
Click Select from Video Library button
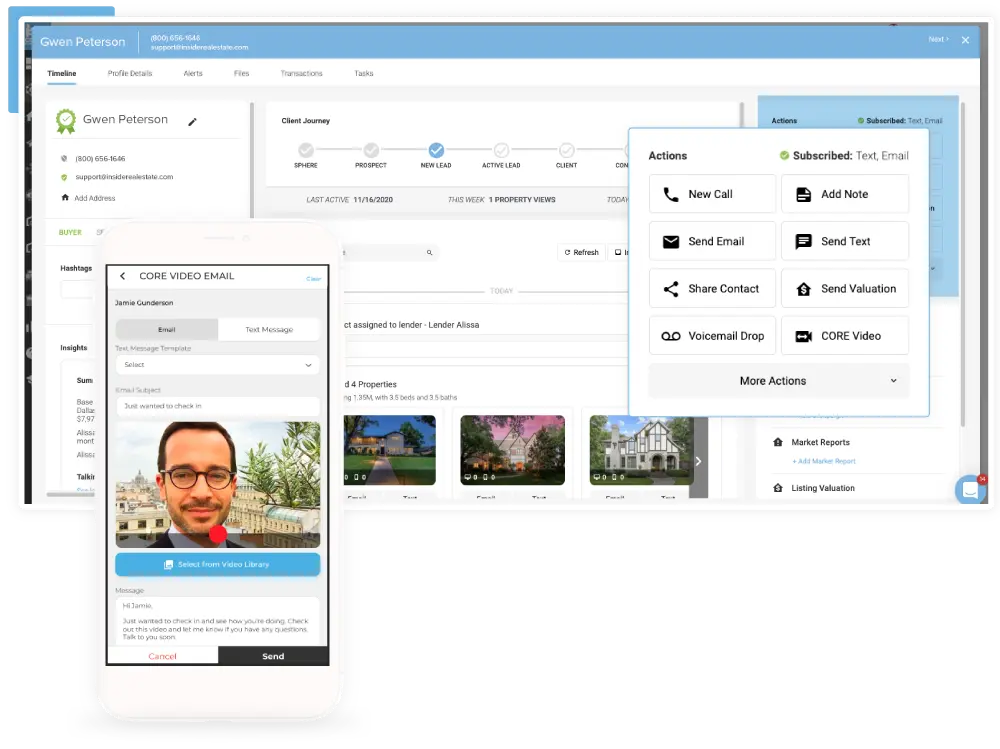217,564
